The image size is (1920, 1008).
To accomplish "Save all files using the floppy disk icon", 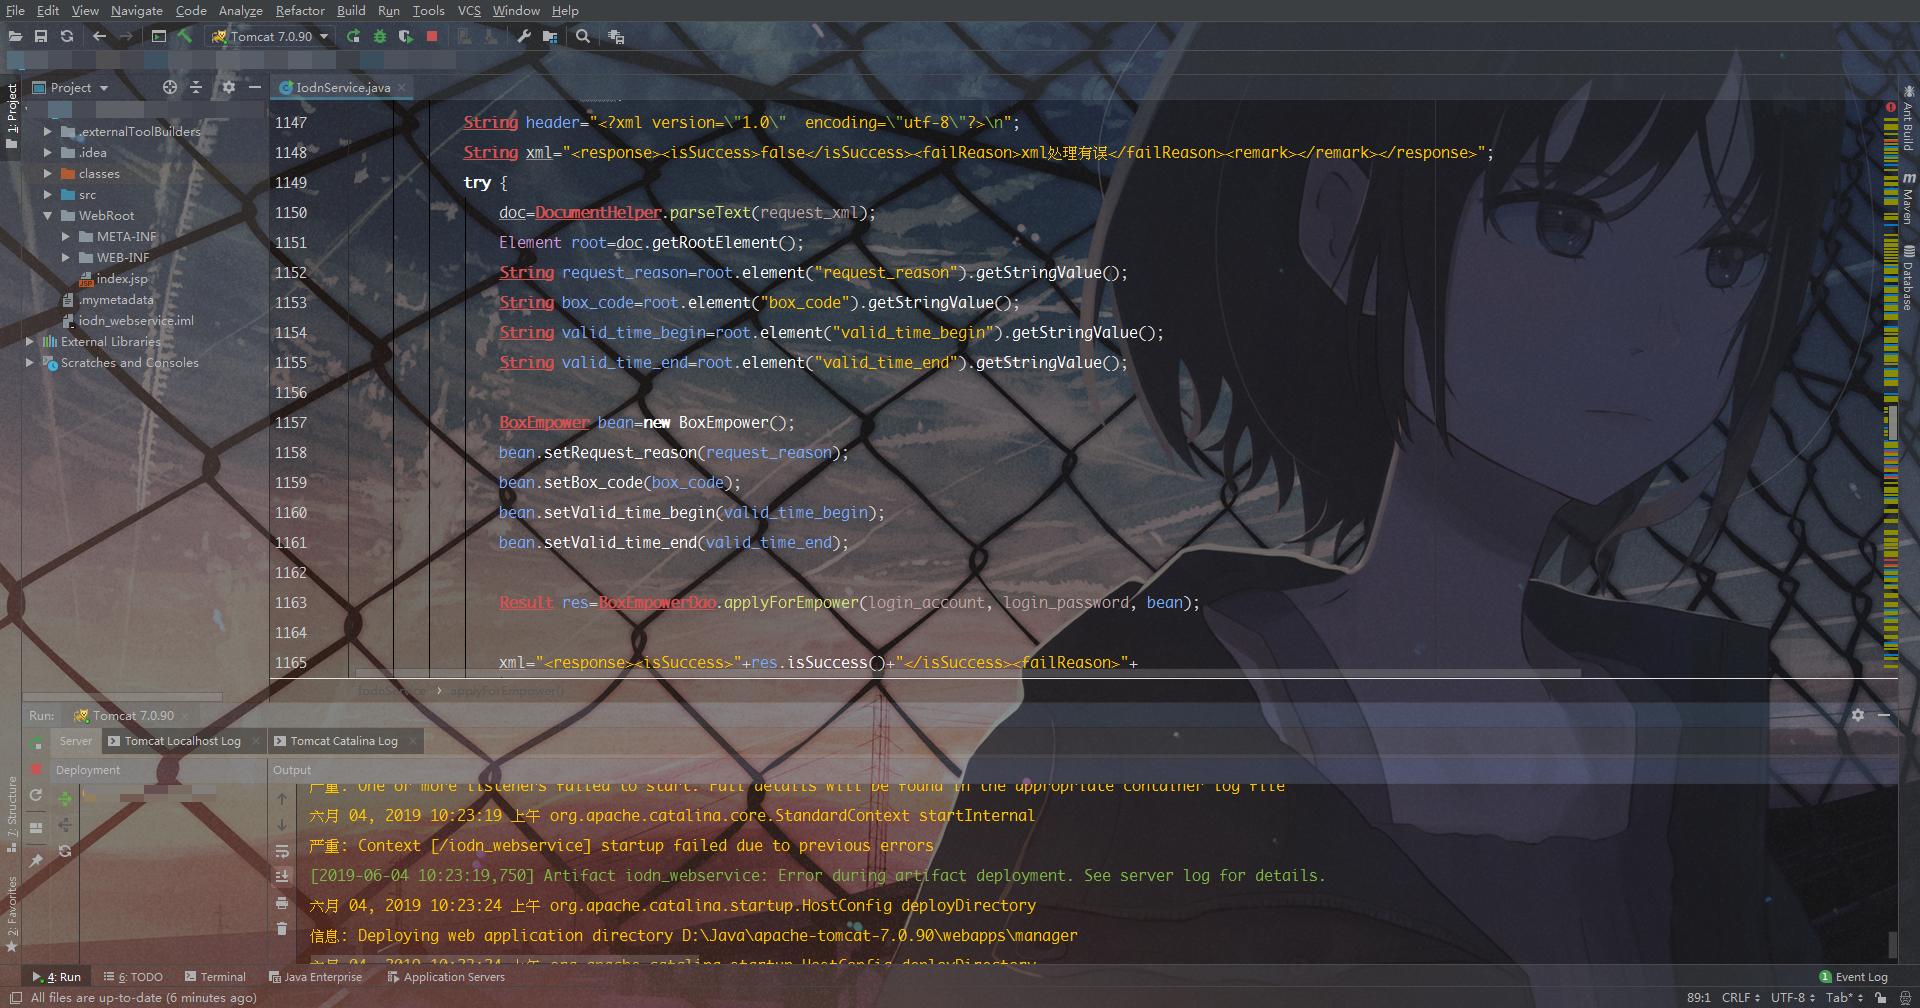I will [x=41, y=36].
